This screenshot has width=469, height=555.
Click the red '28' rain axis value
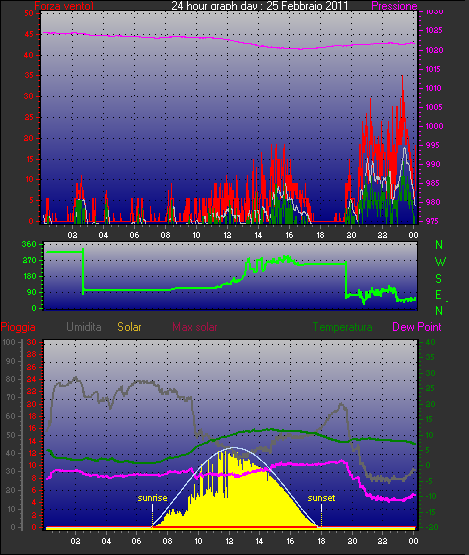(32, 354)
